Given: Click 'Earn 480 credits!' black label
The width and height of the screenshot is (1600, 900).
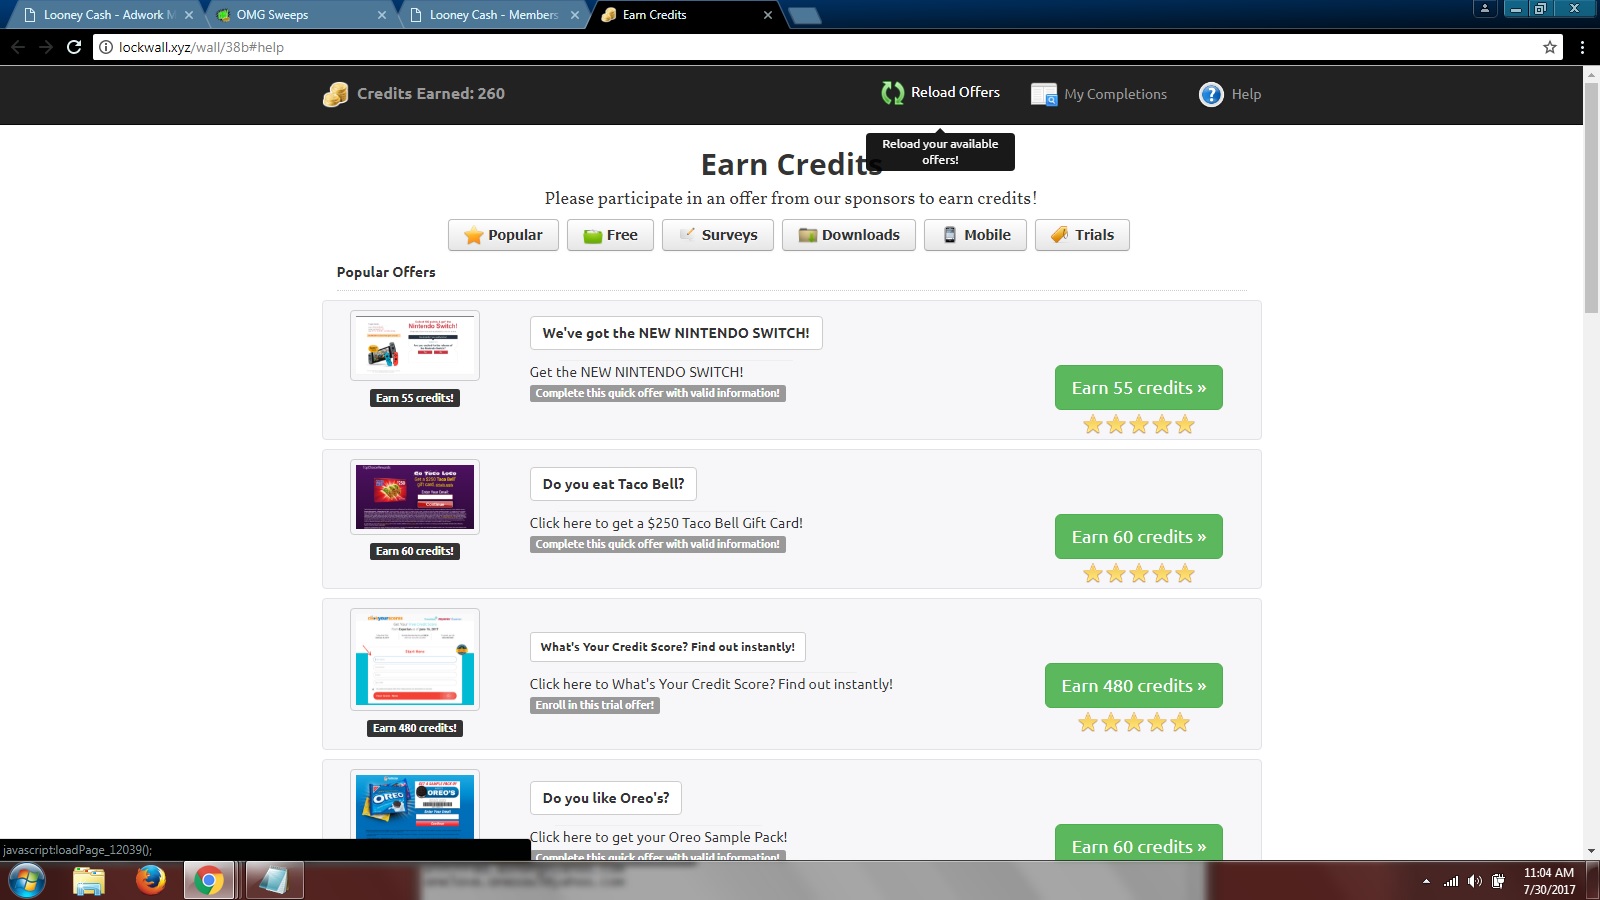Looking at the screenshot, I should point(415,728).
